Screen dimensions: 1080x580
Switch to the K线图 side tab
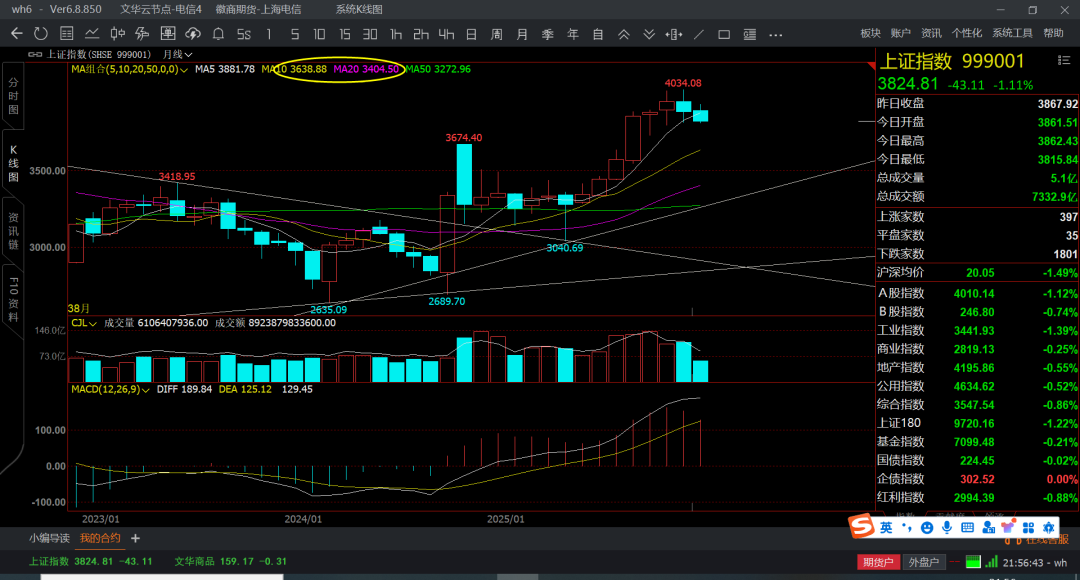(13, 164)
